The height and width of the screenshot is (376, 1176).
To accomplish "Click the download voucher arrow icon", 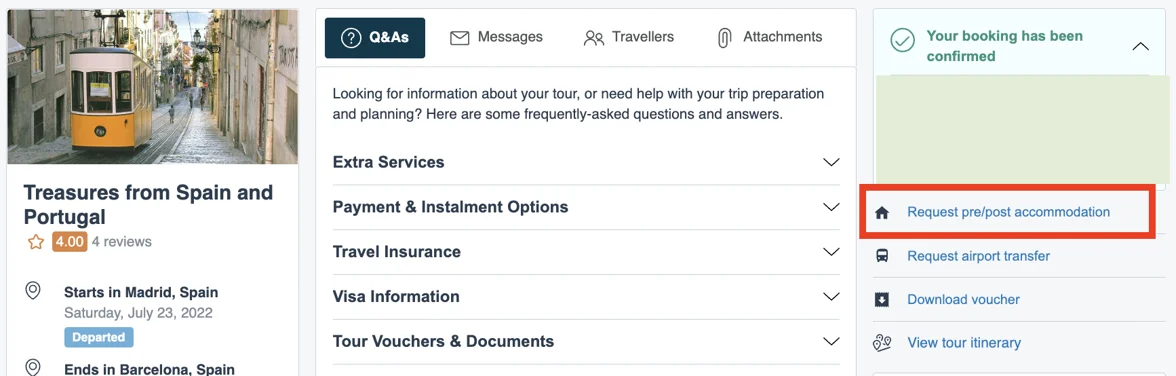I will tap(882, 299).
